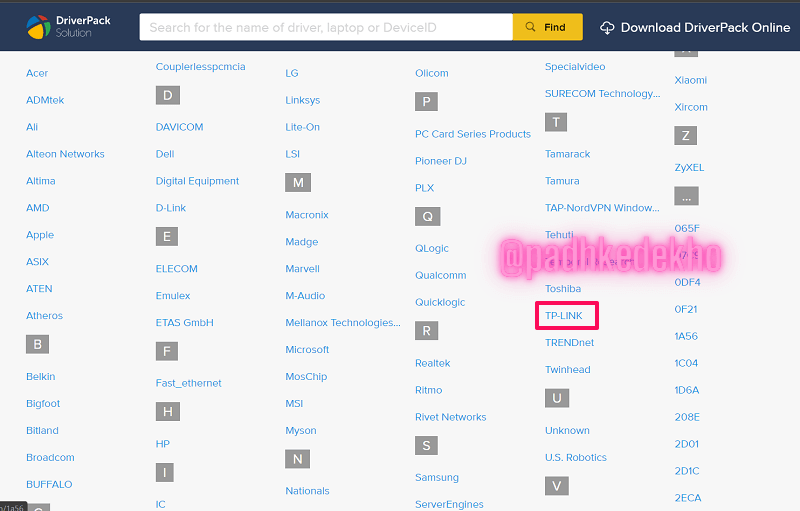Select Myson vendor link
This screenshot has width=800, height=511.
point(301,430)
